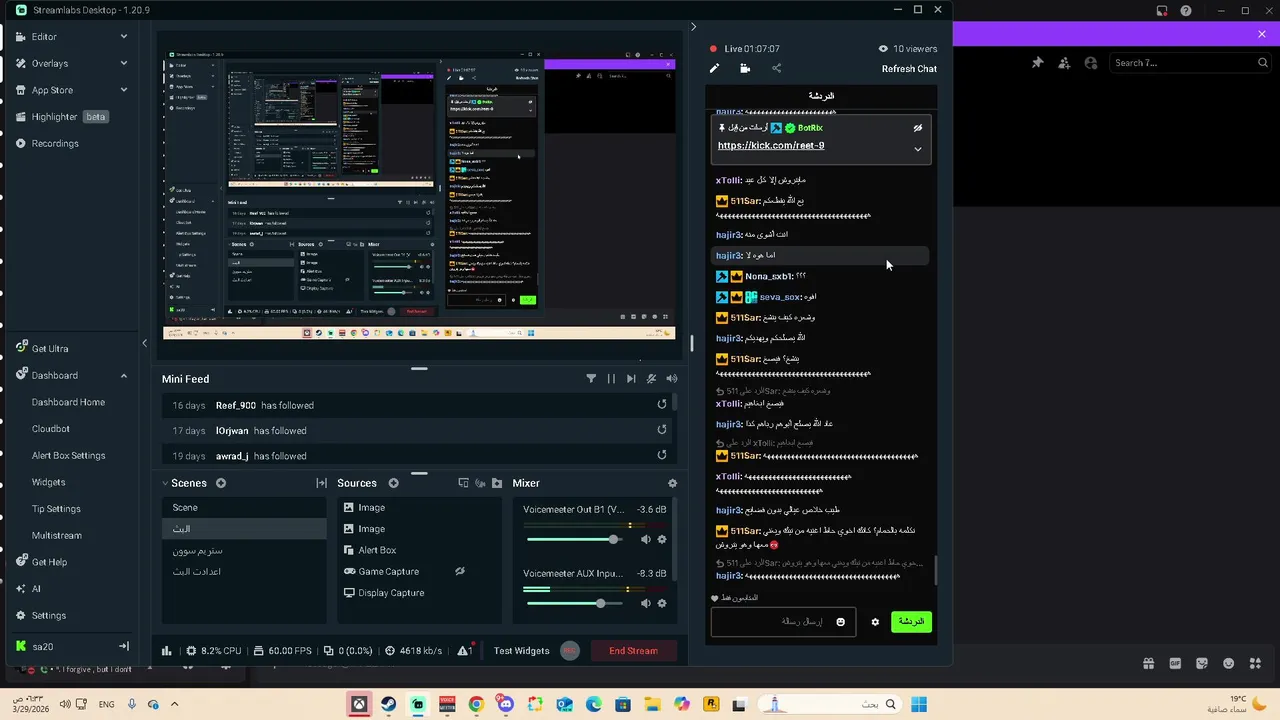This screenshot has height=720, width=1280.
Task: Open the notifications warning icon
Action: tap(464, 651)
